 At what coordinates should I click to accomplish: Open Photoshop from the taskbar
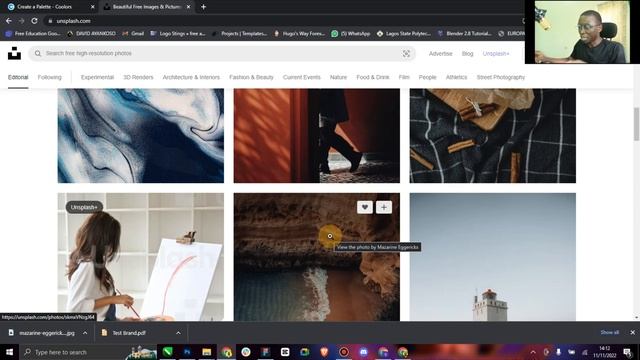(187, 352)
